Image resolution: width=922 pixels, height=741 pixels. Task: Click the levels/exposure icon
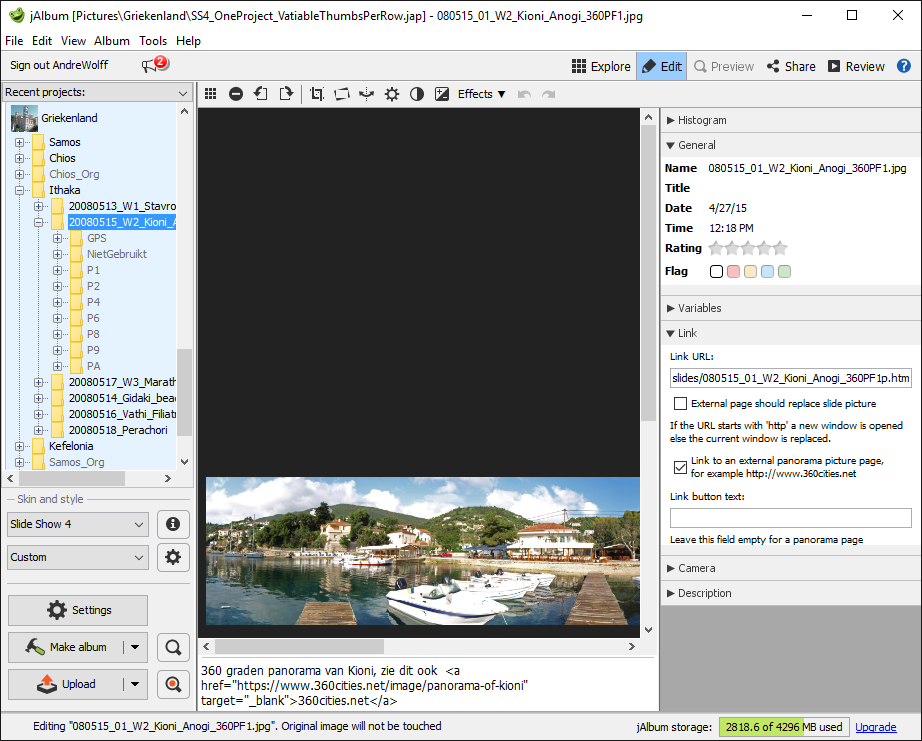click(442, 94)
